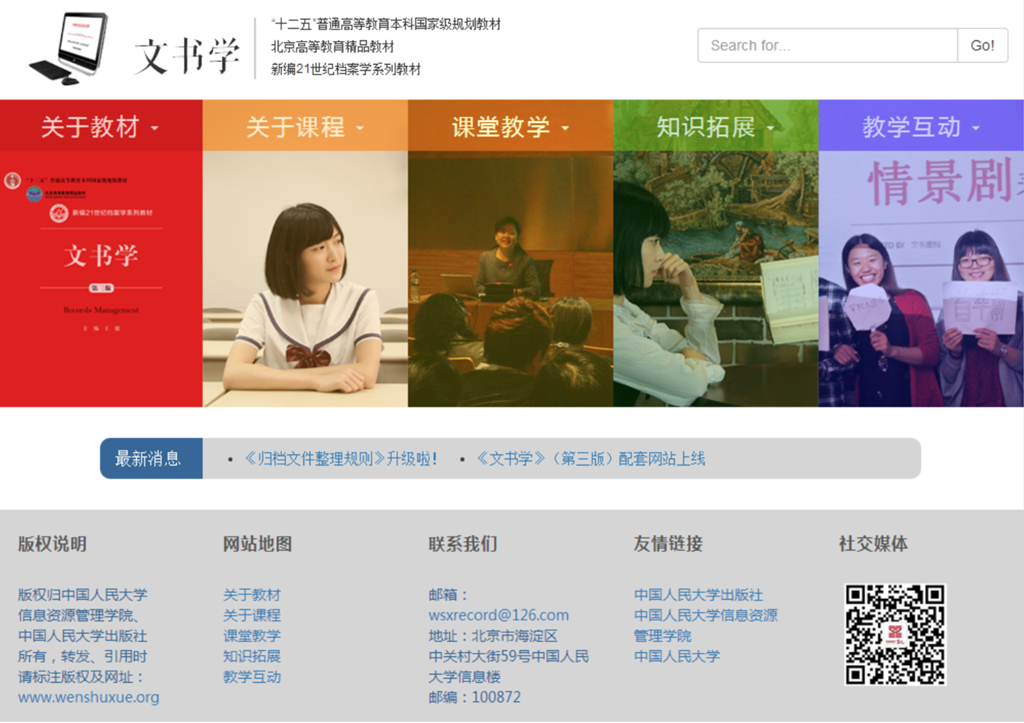This screenshot has height=723, width=1024.
Task: Click the wsxrecord@126.com email link
Action: coord(498,615)
